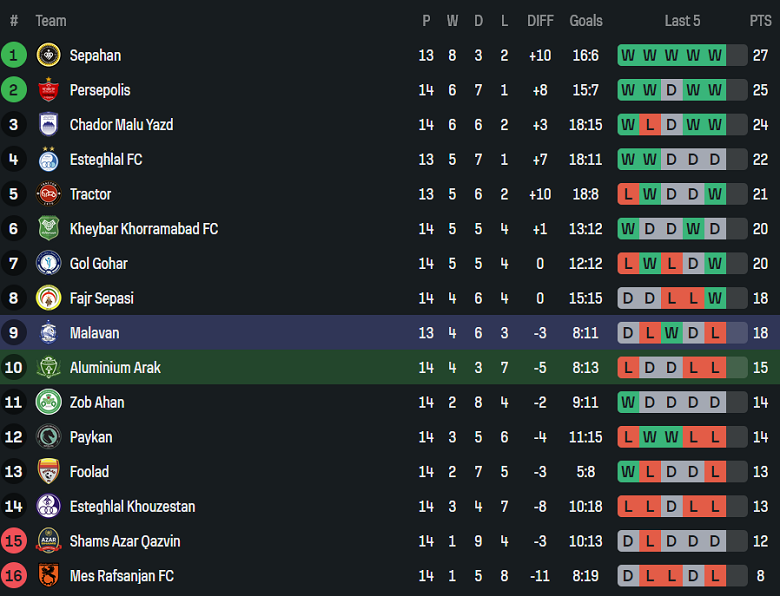
Task: Click the Zob Ahan team logo
Action: (48, 402)
